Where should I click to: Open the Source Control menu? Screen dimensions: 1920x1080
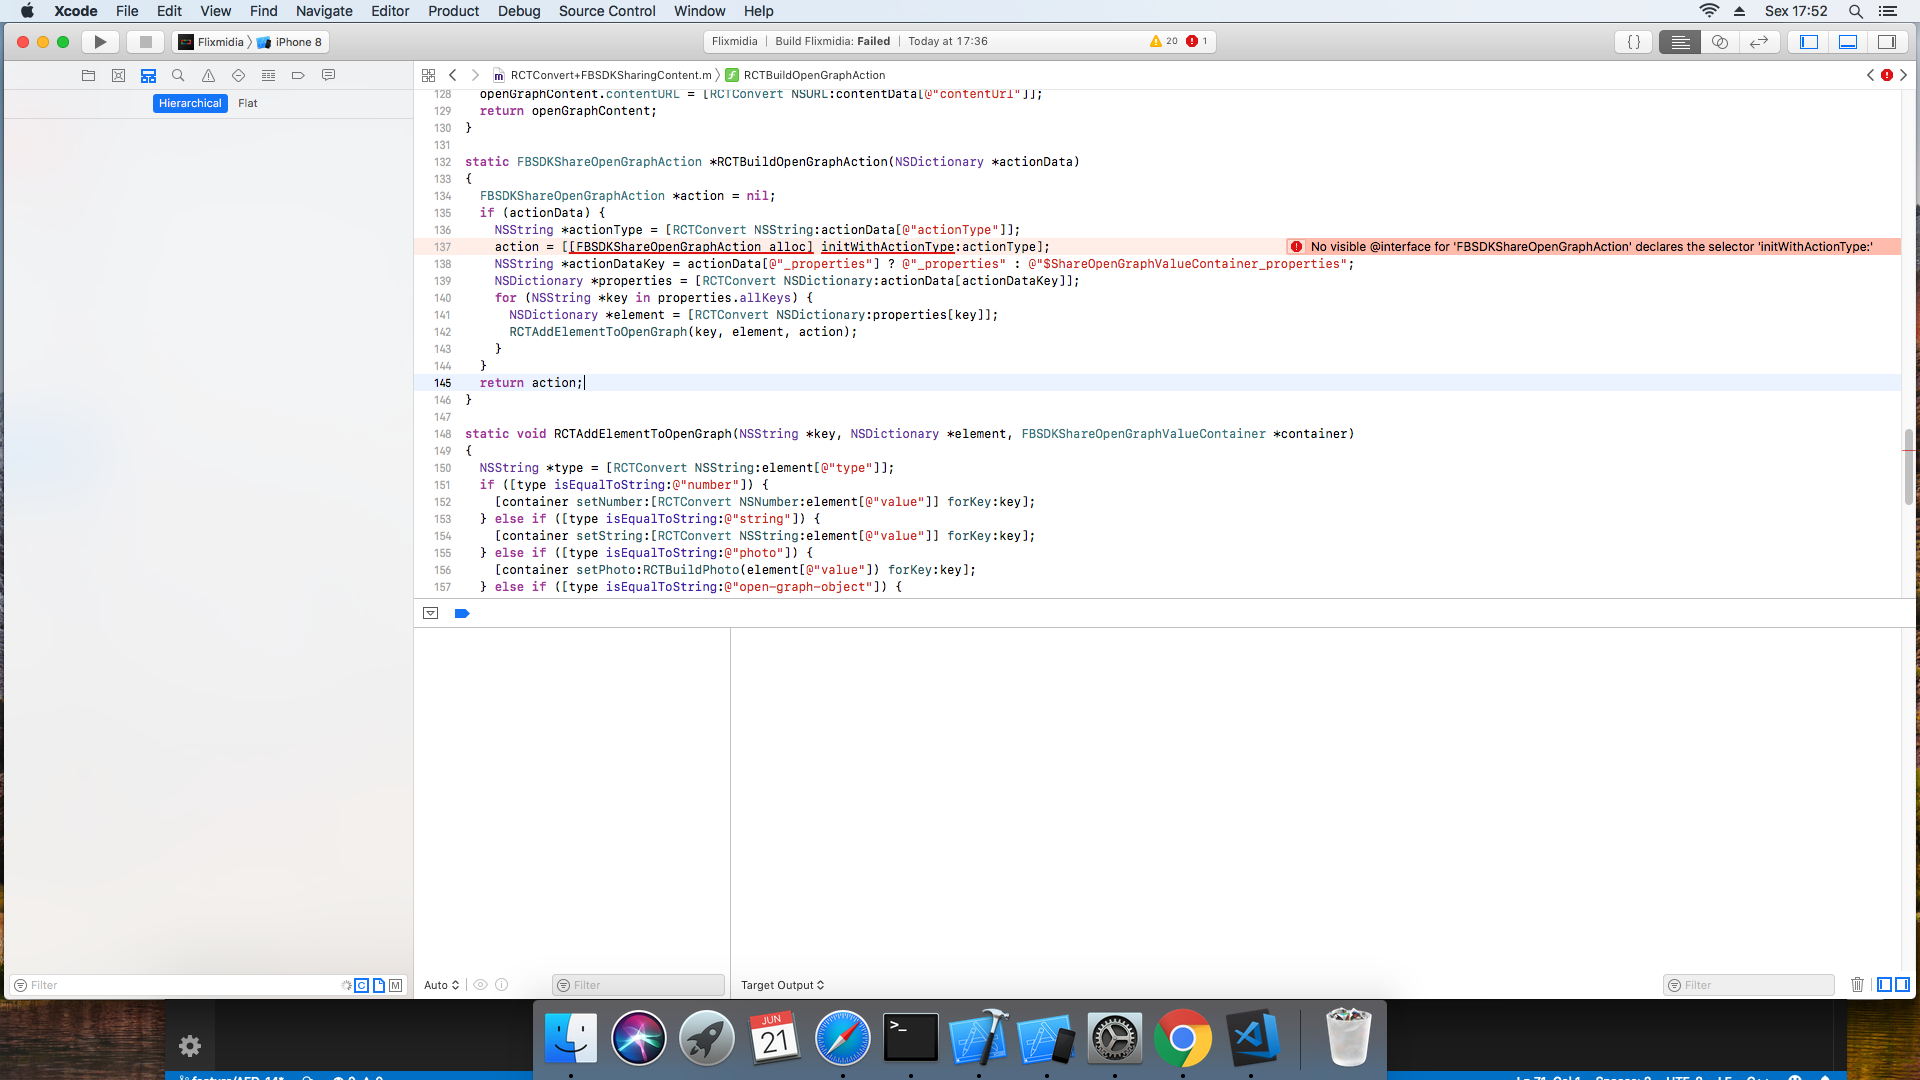click(x=607, y=11)
